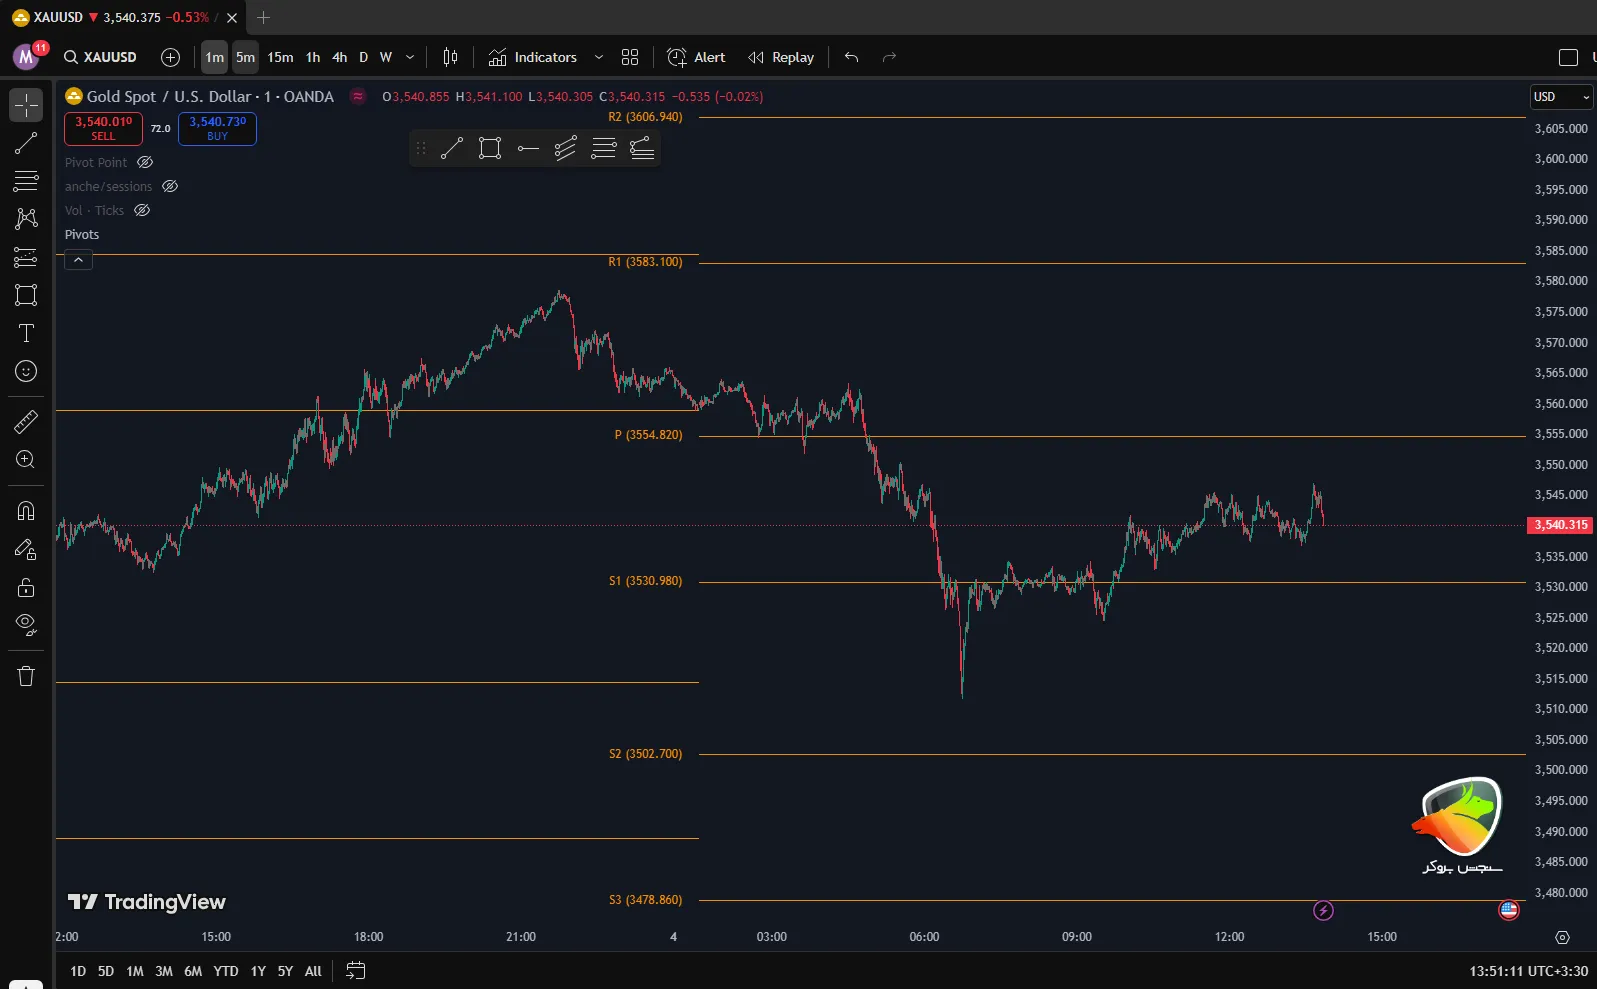1597x989 pixels.
Task: Show the anche/sessions indicator
Action: 170,186
